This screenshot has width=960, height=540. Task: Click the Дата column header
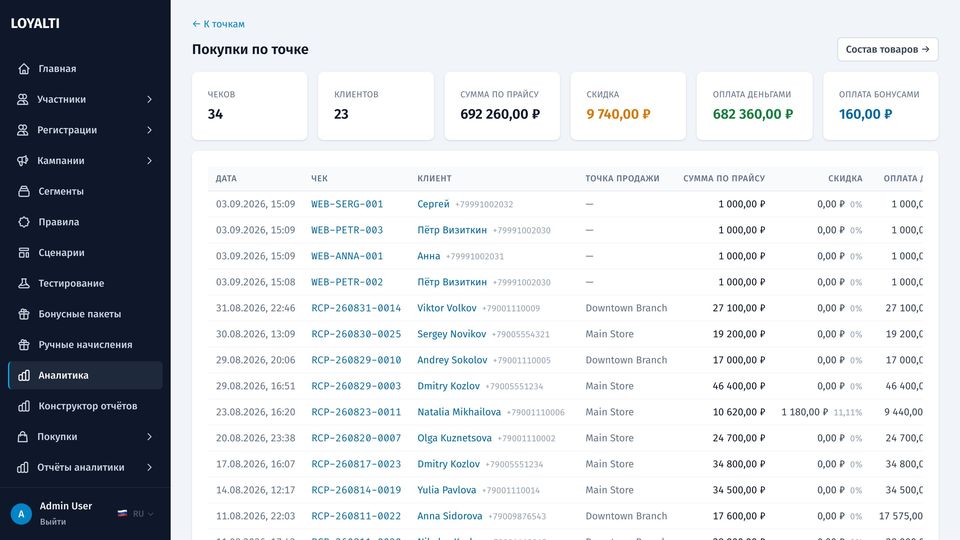[226, 178]
